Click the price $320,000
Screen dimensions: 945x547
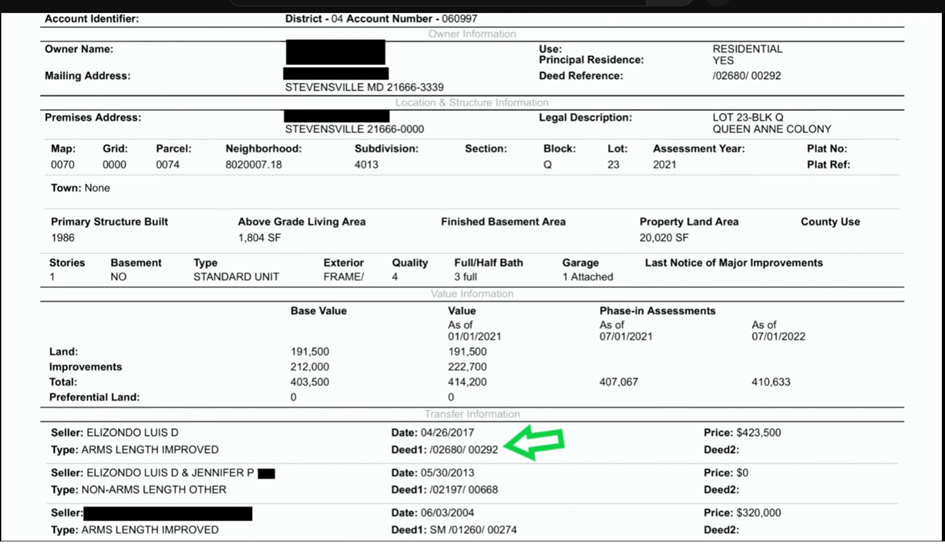(x=759, y=513)
